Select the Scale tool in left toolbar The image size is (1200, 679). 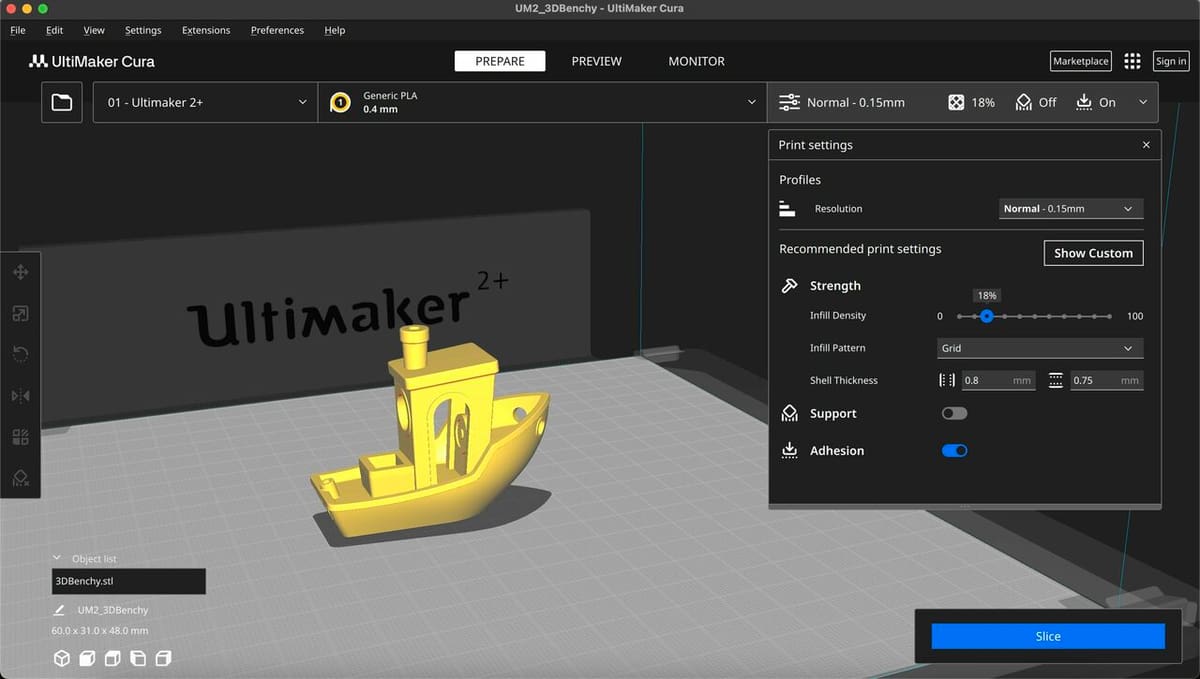(20, 314)
